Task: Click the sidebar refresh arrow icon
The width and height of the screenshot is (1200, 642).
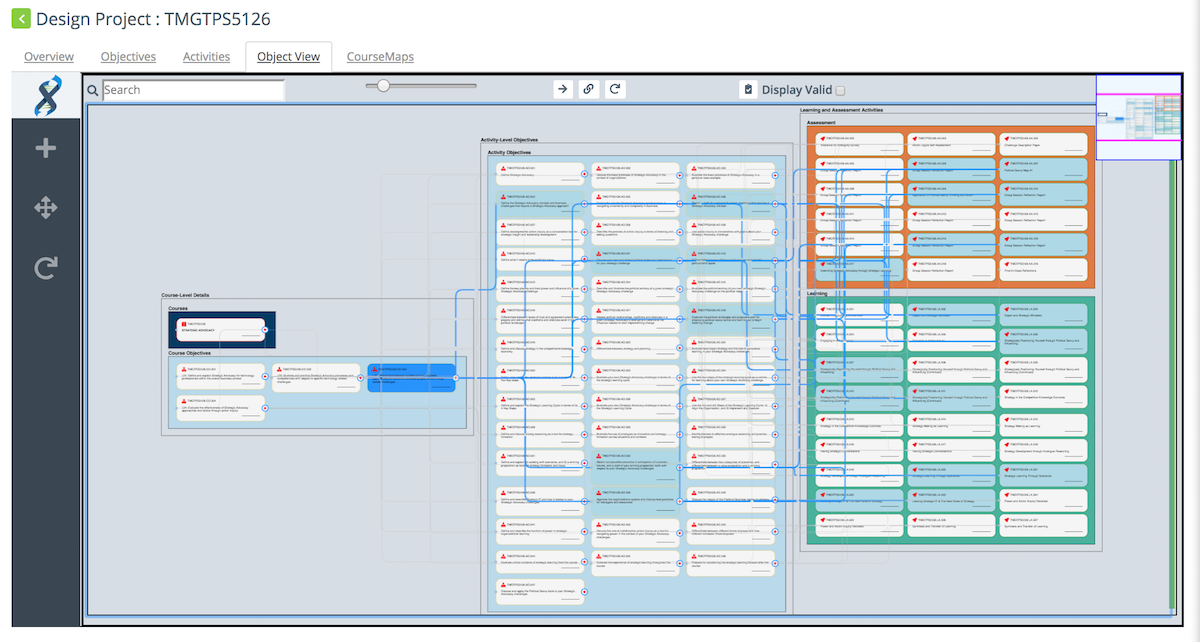Action: coord(45,268)
